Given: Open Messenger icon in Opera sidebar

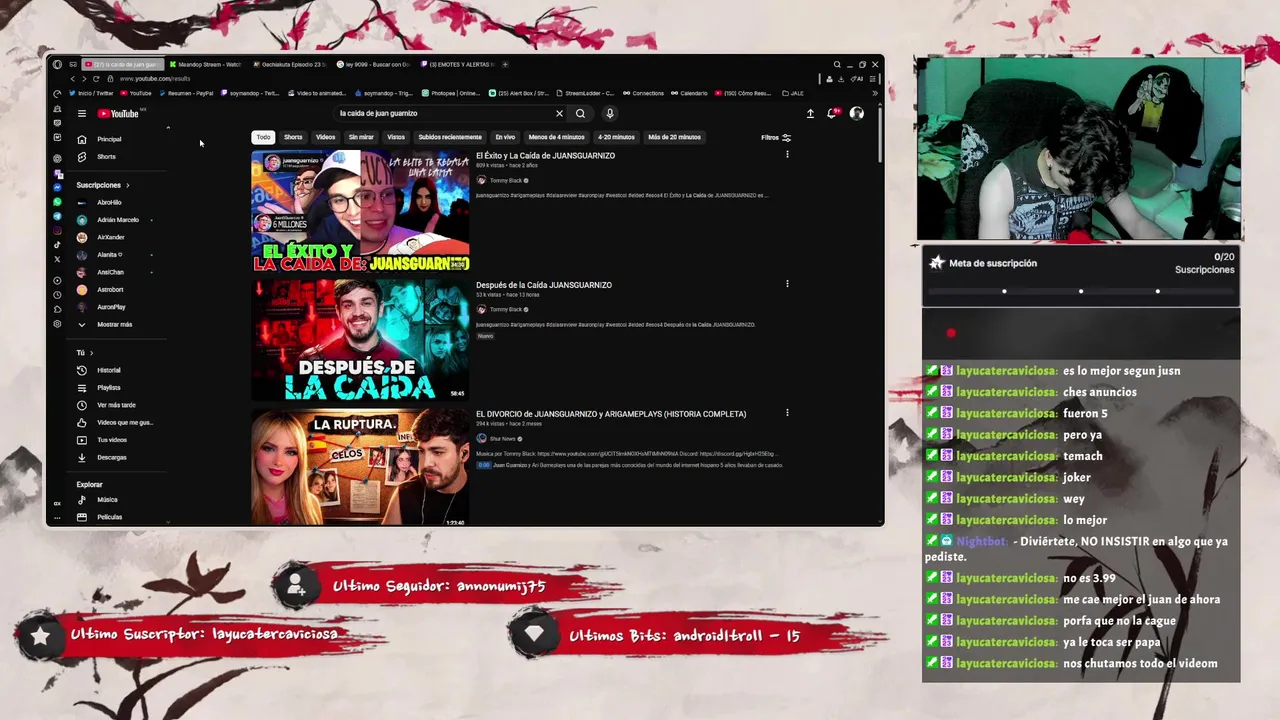Looking at the screenshot, I should tap(57, 187).
